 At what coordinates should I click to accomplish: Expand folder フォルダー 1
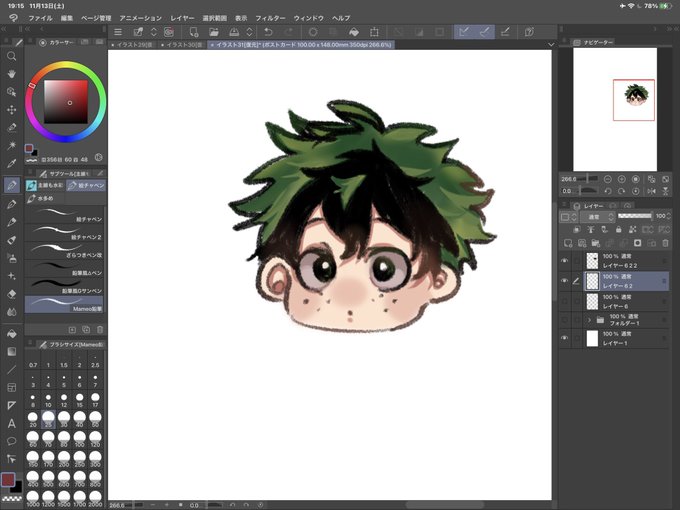tap(589, 320)
